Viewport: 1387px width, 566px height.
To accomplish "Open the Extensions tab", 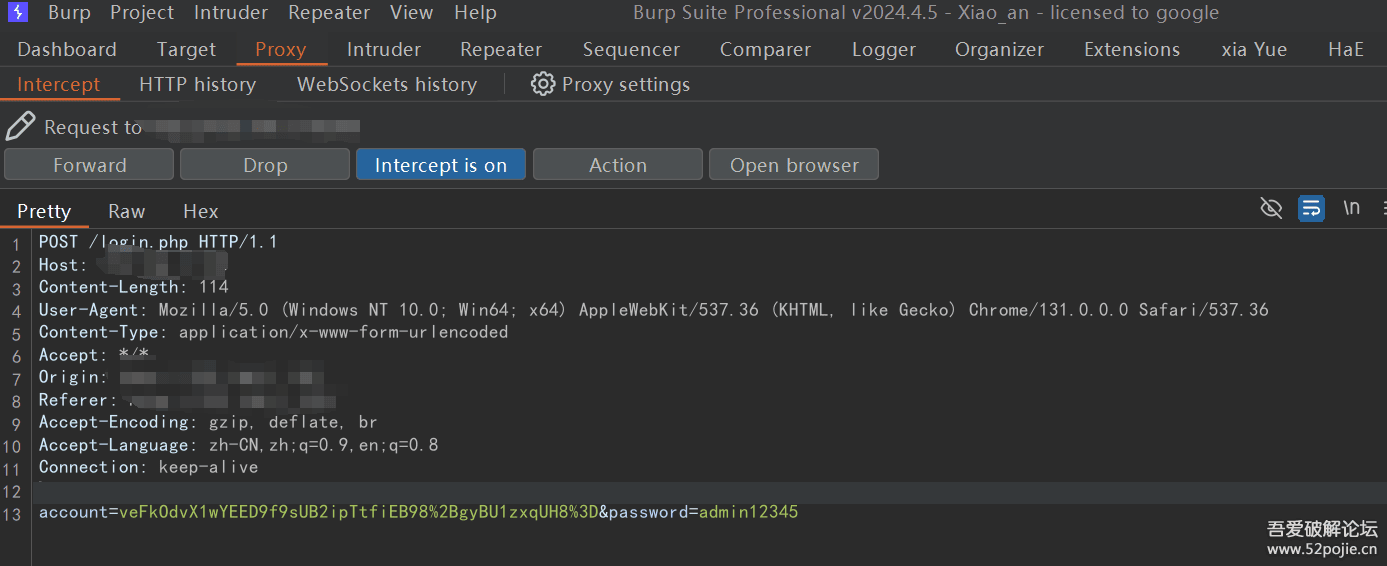I will [1132, 49].
